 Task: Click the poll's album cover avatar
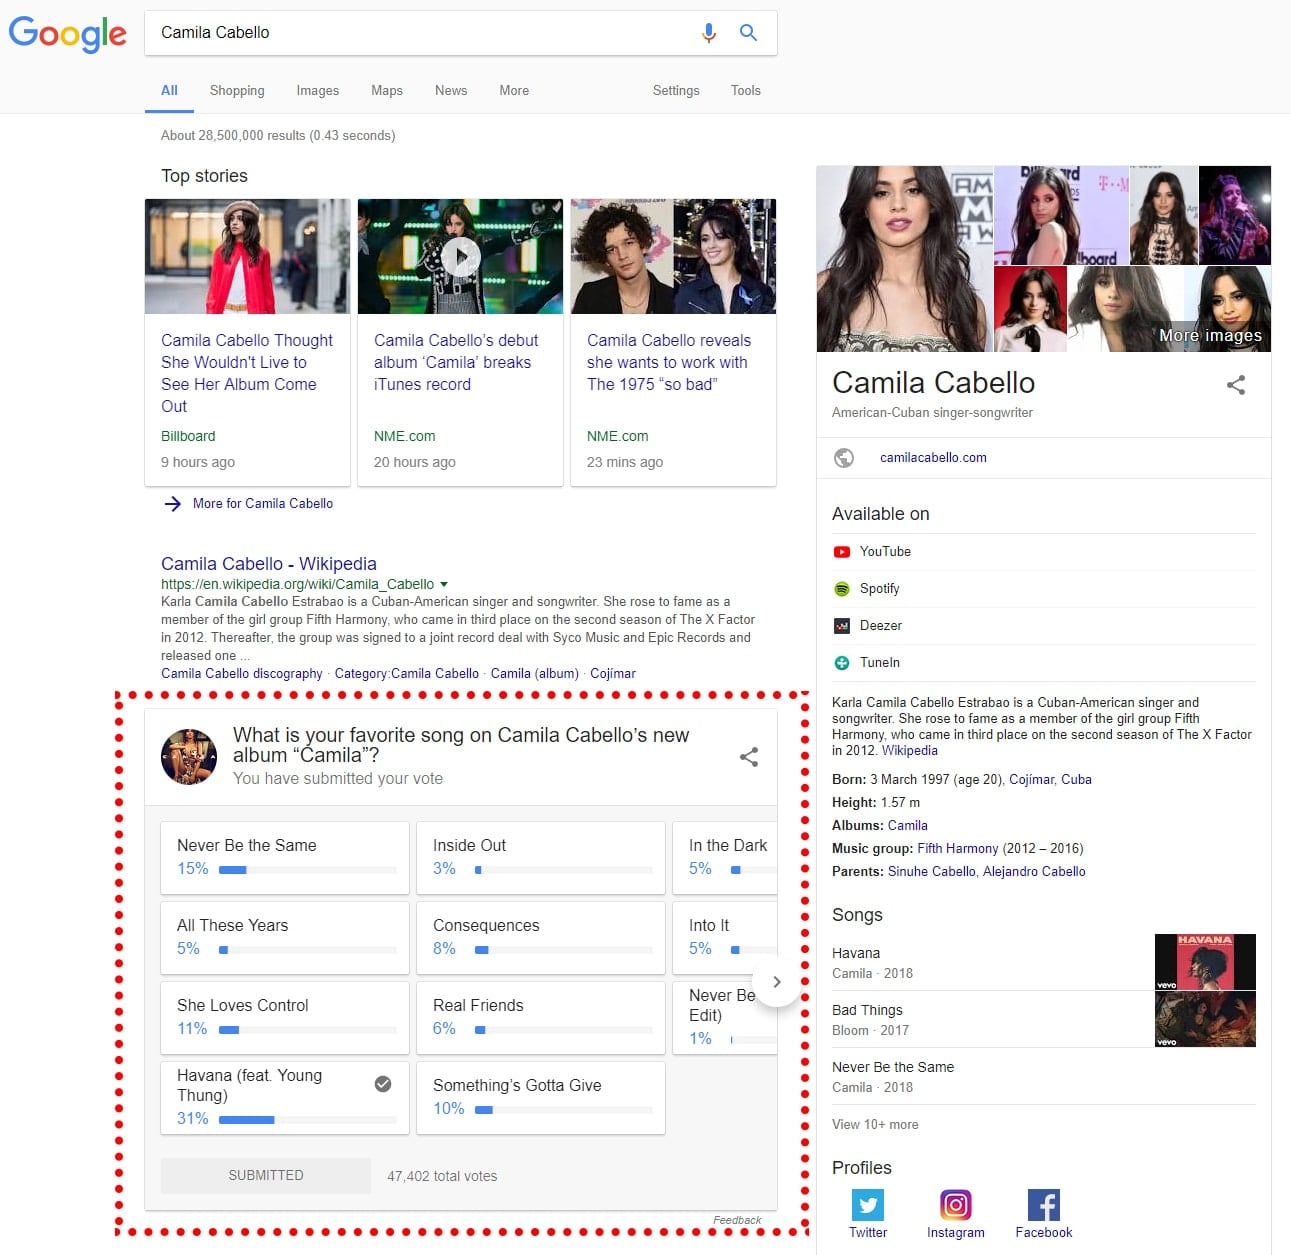189,757
